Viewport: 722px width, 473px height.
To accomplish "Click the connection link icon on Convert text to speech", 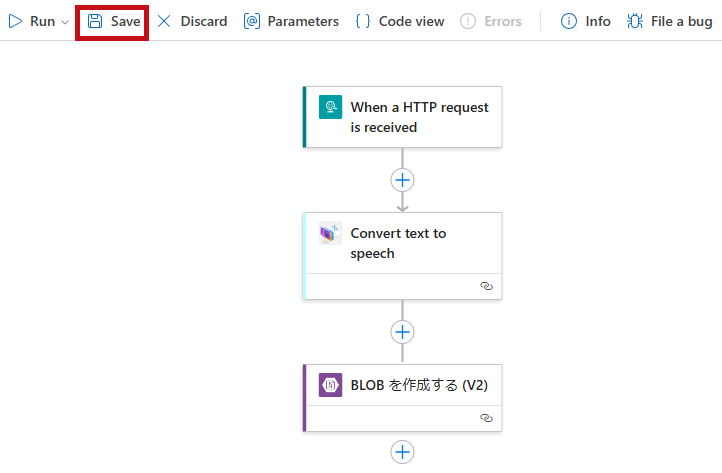I will click(x=486, y=286).
